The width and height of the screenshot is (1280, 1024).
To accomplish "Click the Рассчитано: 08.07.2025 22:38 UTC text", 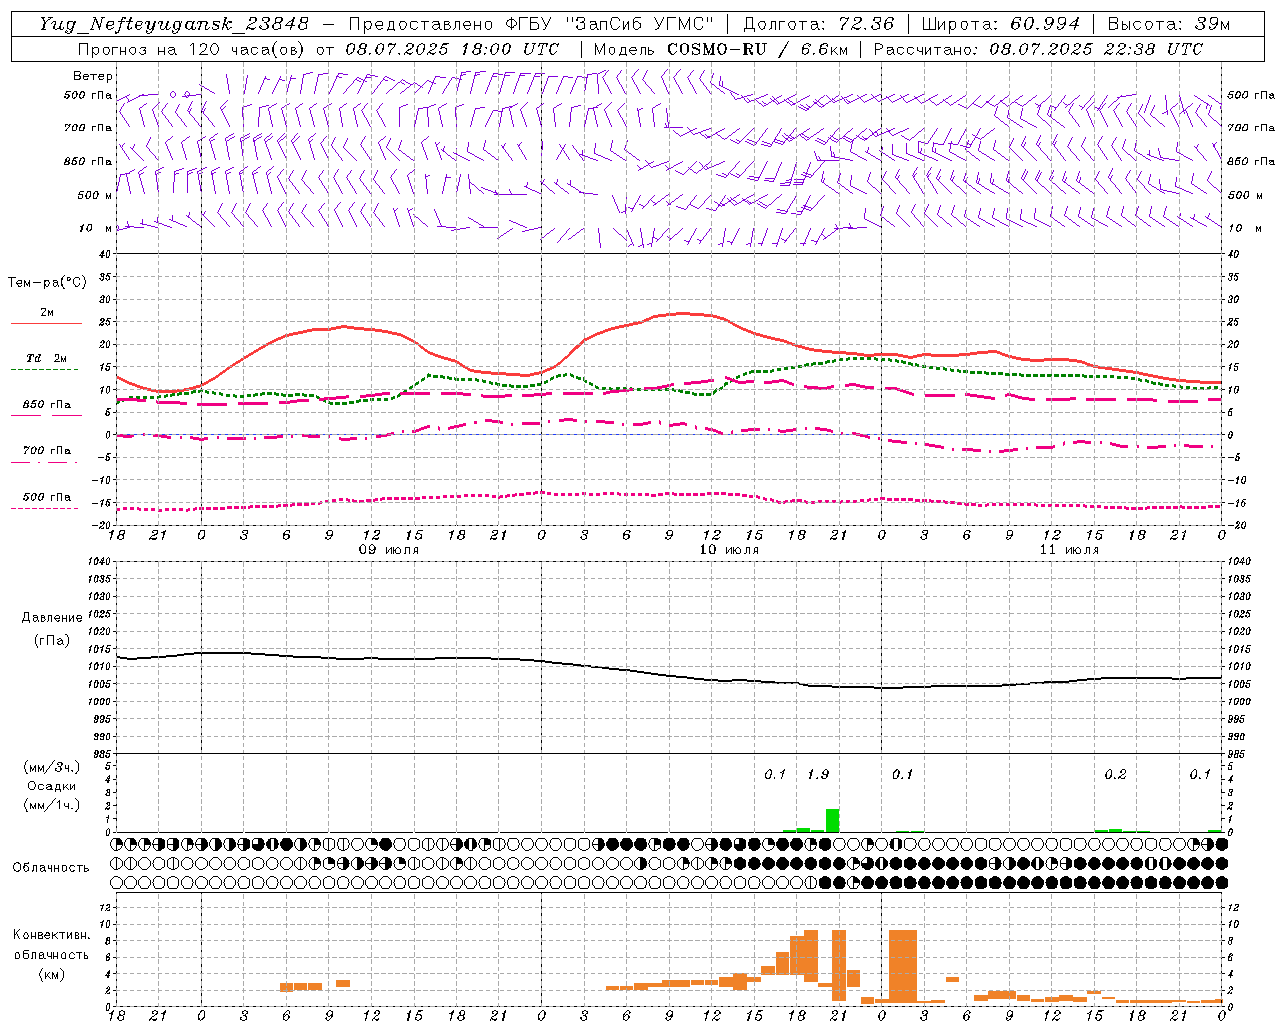I will (1038, 49).
